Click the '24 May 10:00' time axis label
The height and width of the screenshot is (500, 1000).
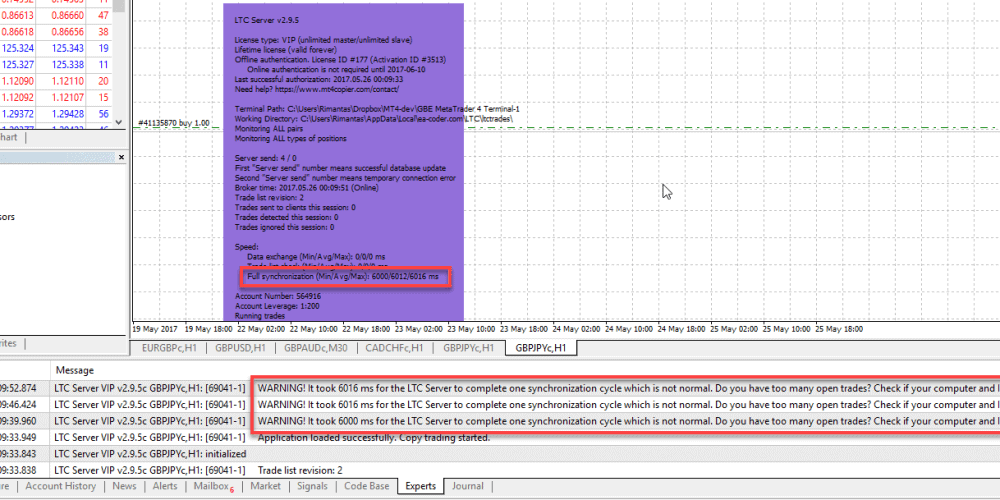(x=628, y=329)
